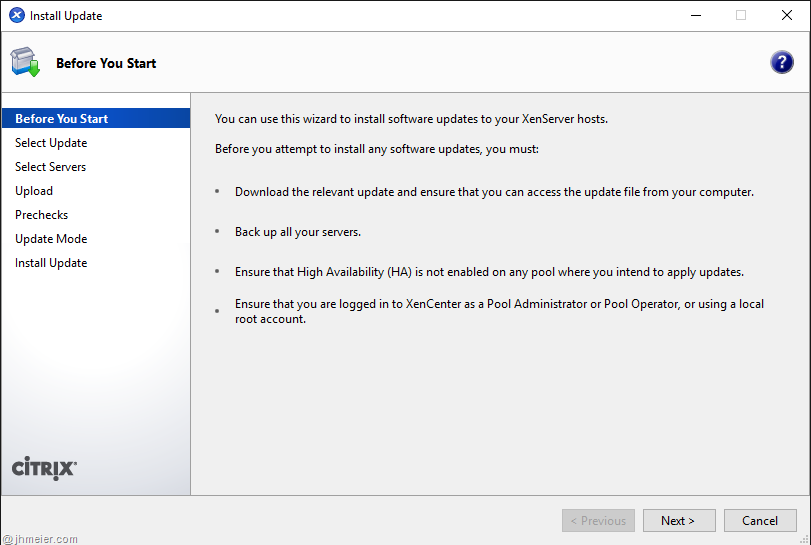Open the Select Servers step
Screen dimensions: 811x545
[x=50, y=167]
